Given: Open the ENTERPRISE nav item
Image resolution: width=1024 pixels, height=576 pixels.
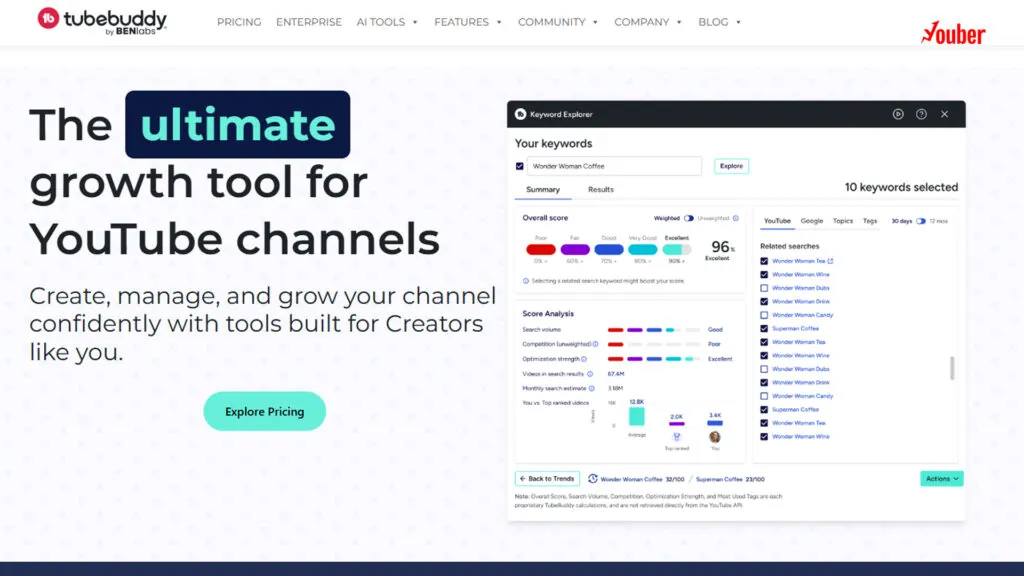Looking at the screenshot, I should 309,22.
